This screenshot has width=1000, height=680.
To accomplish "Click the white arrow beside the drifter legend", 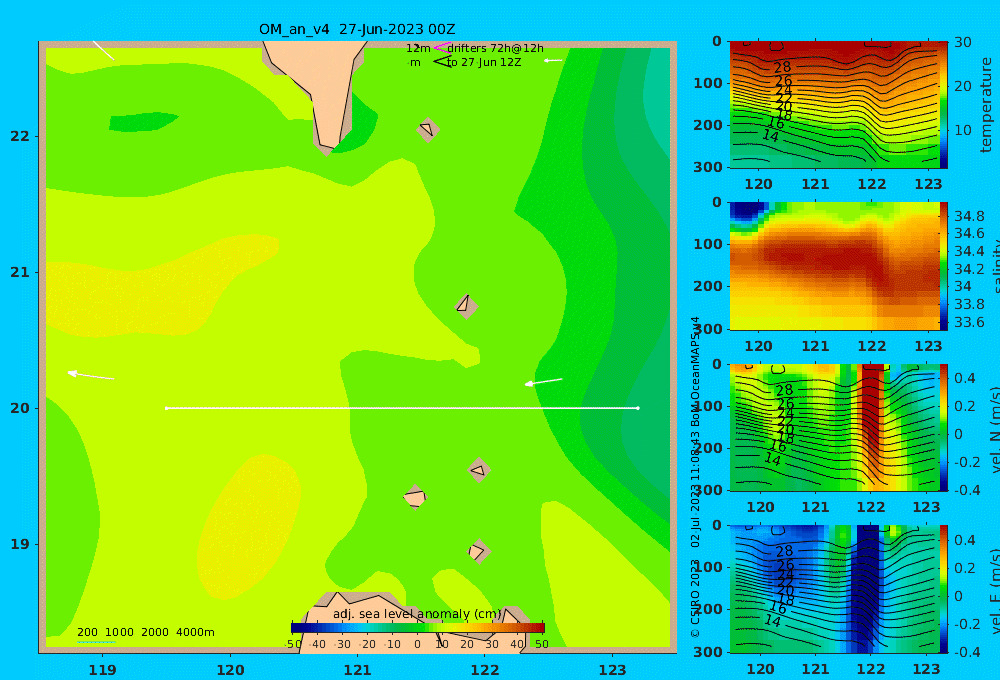I will (x=553, y=61).
